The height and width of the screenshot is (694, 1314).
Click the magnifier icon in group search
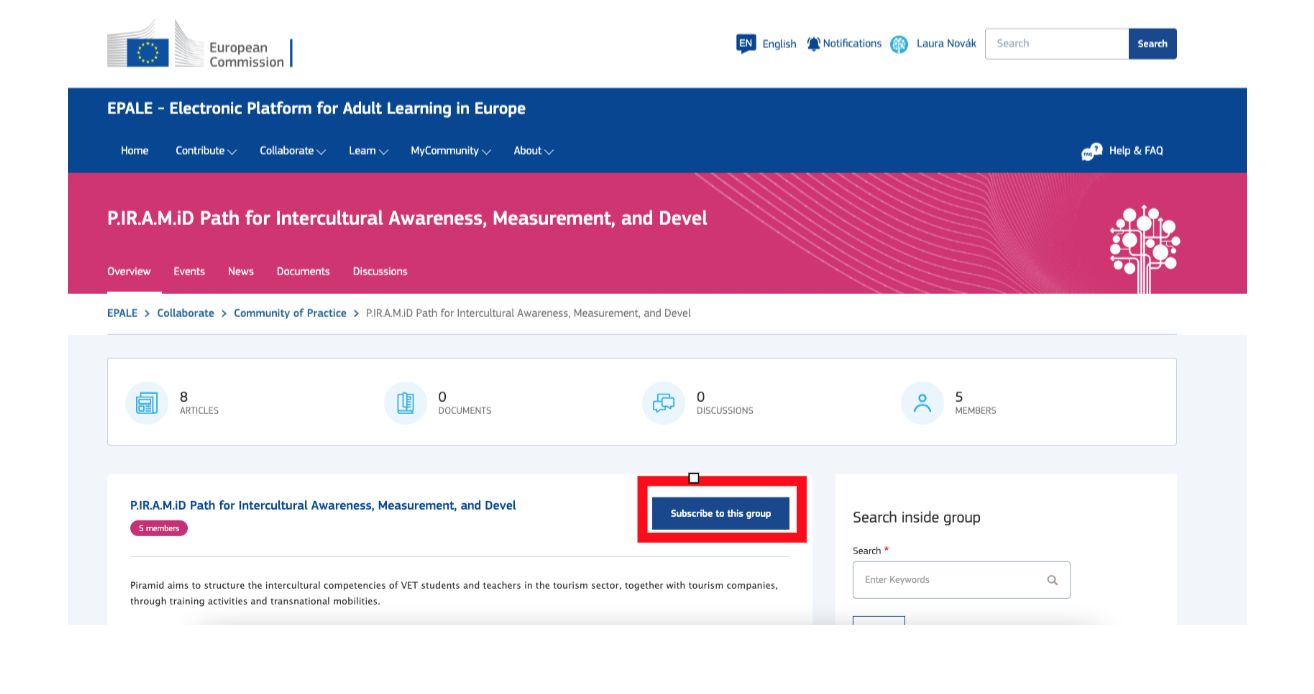coord(1052,580)
